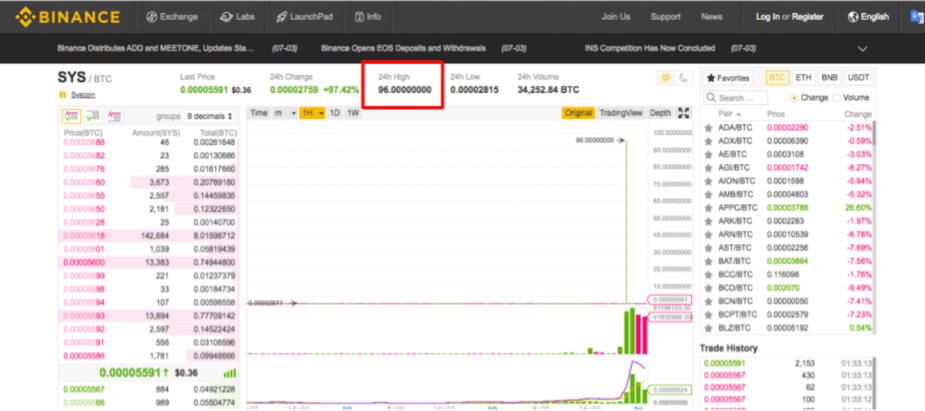The width and height of the screenshot is (925, 411).
Task: Switch to light theme sun icon
Action: (666, 78)
